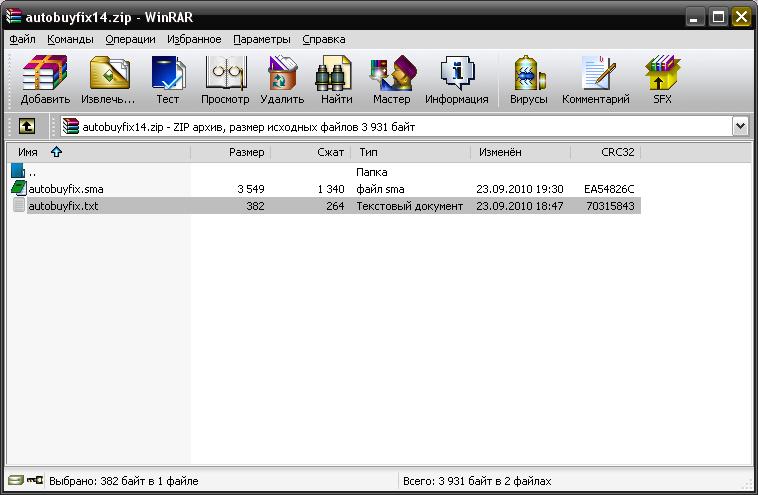Click the autobuyfix.sma file icon
The image size is (758, 495).
coord(18,188)
